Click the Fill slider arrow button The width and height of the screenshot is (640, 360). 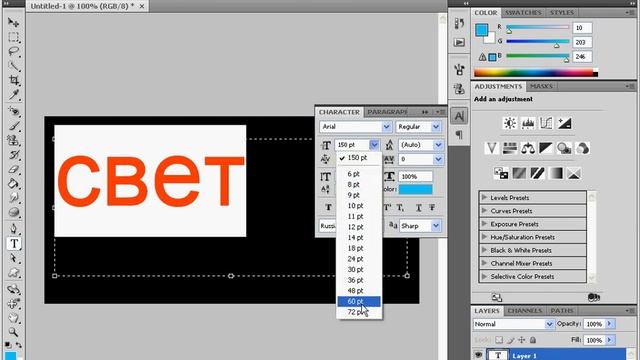coord(610,340)
